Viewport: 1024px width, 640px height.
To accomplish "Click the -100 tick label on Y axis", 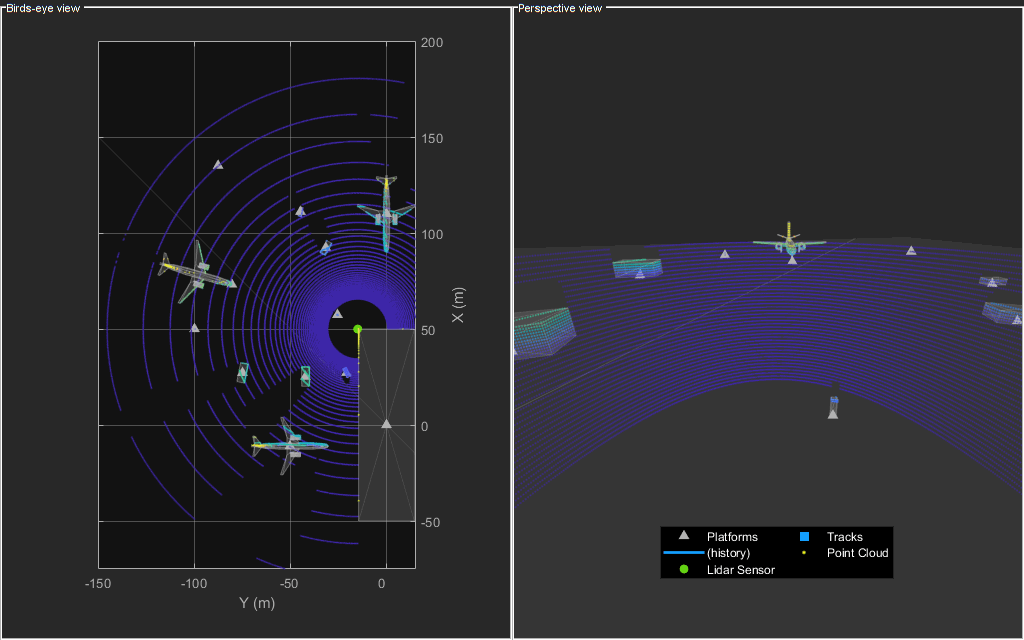I will pyautogui.click(x=194, y=584).
